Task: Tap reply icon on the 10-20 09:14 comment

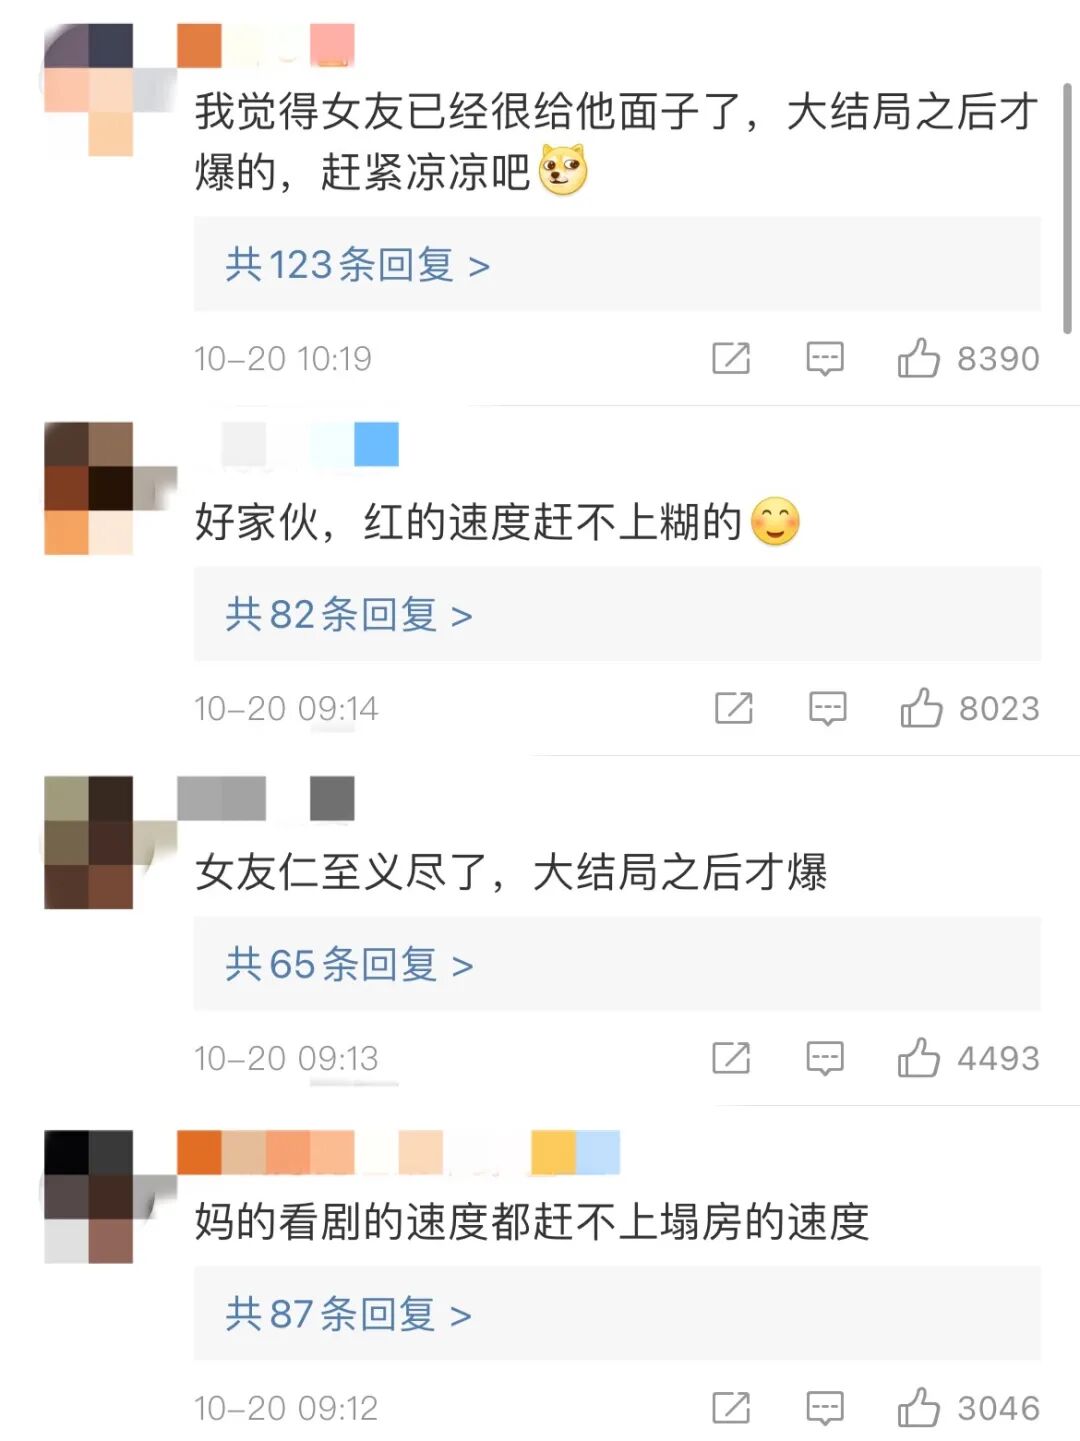Action: coord(828,708)
